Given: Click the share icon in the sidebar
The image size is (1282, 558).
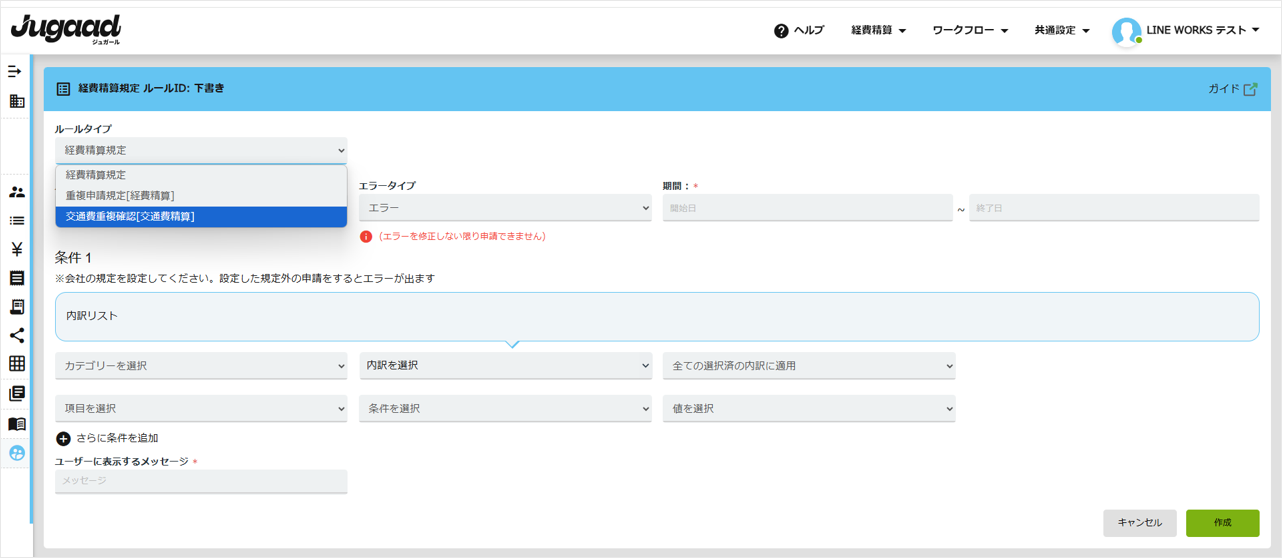Looking at the screenshot, I should (x=17, y=336).
